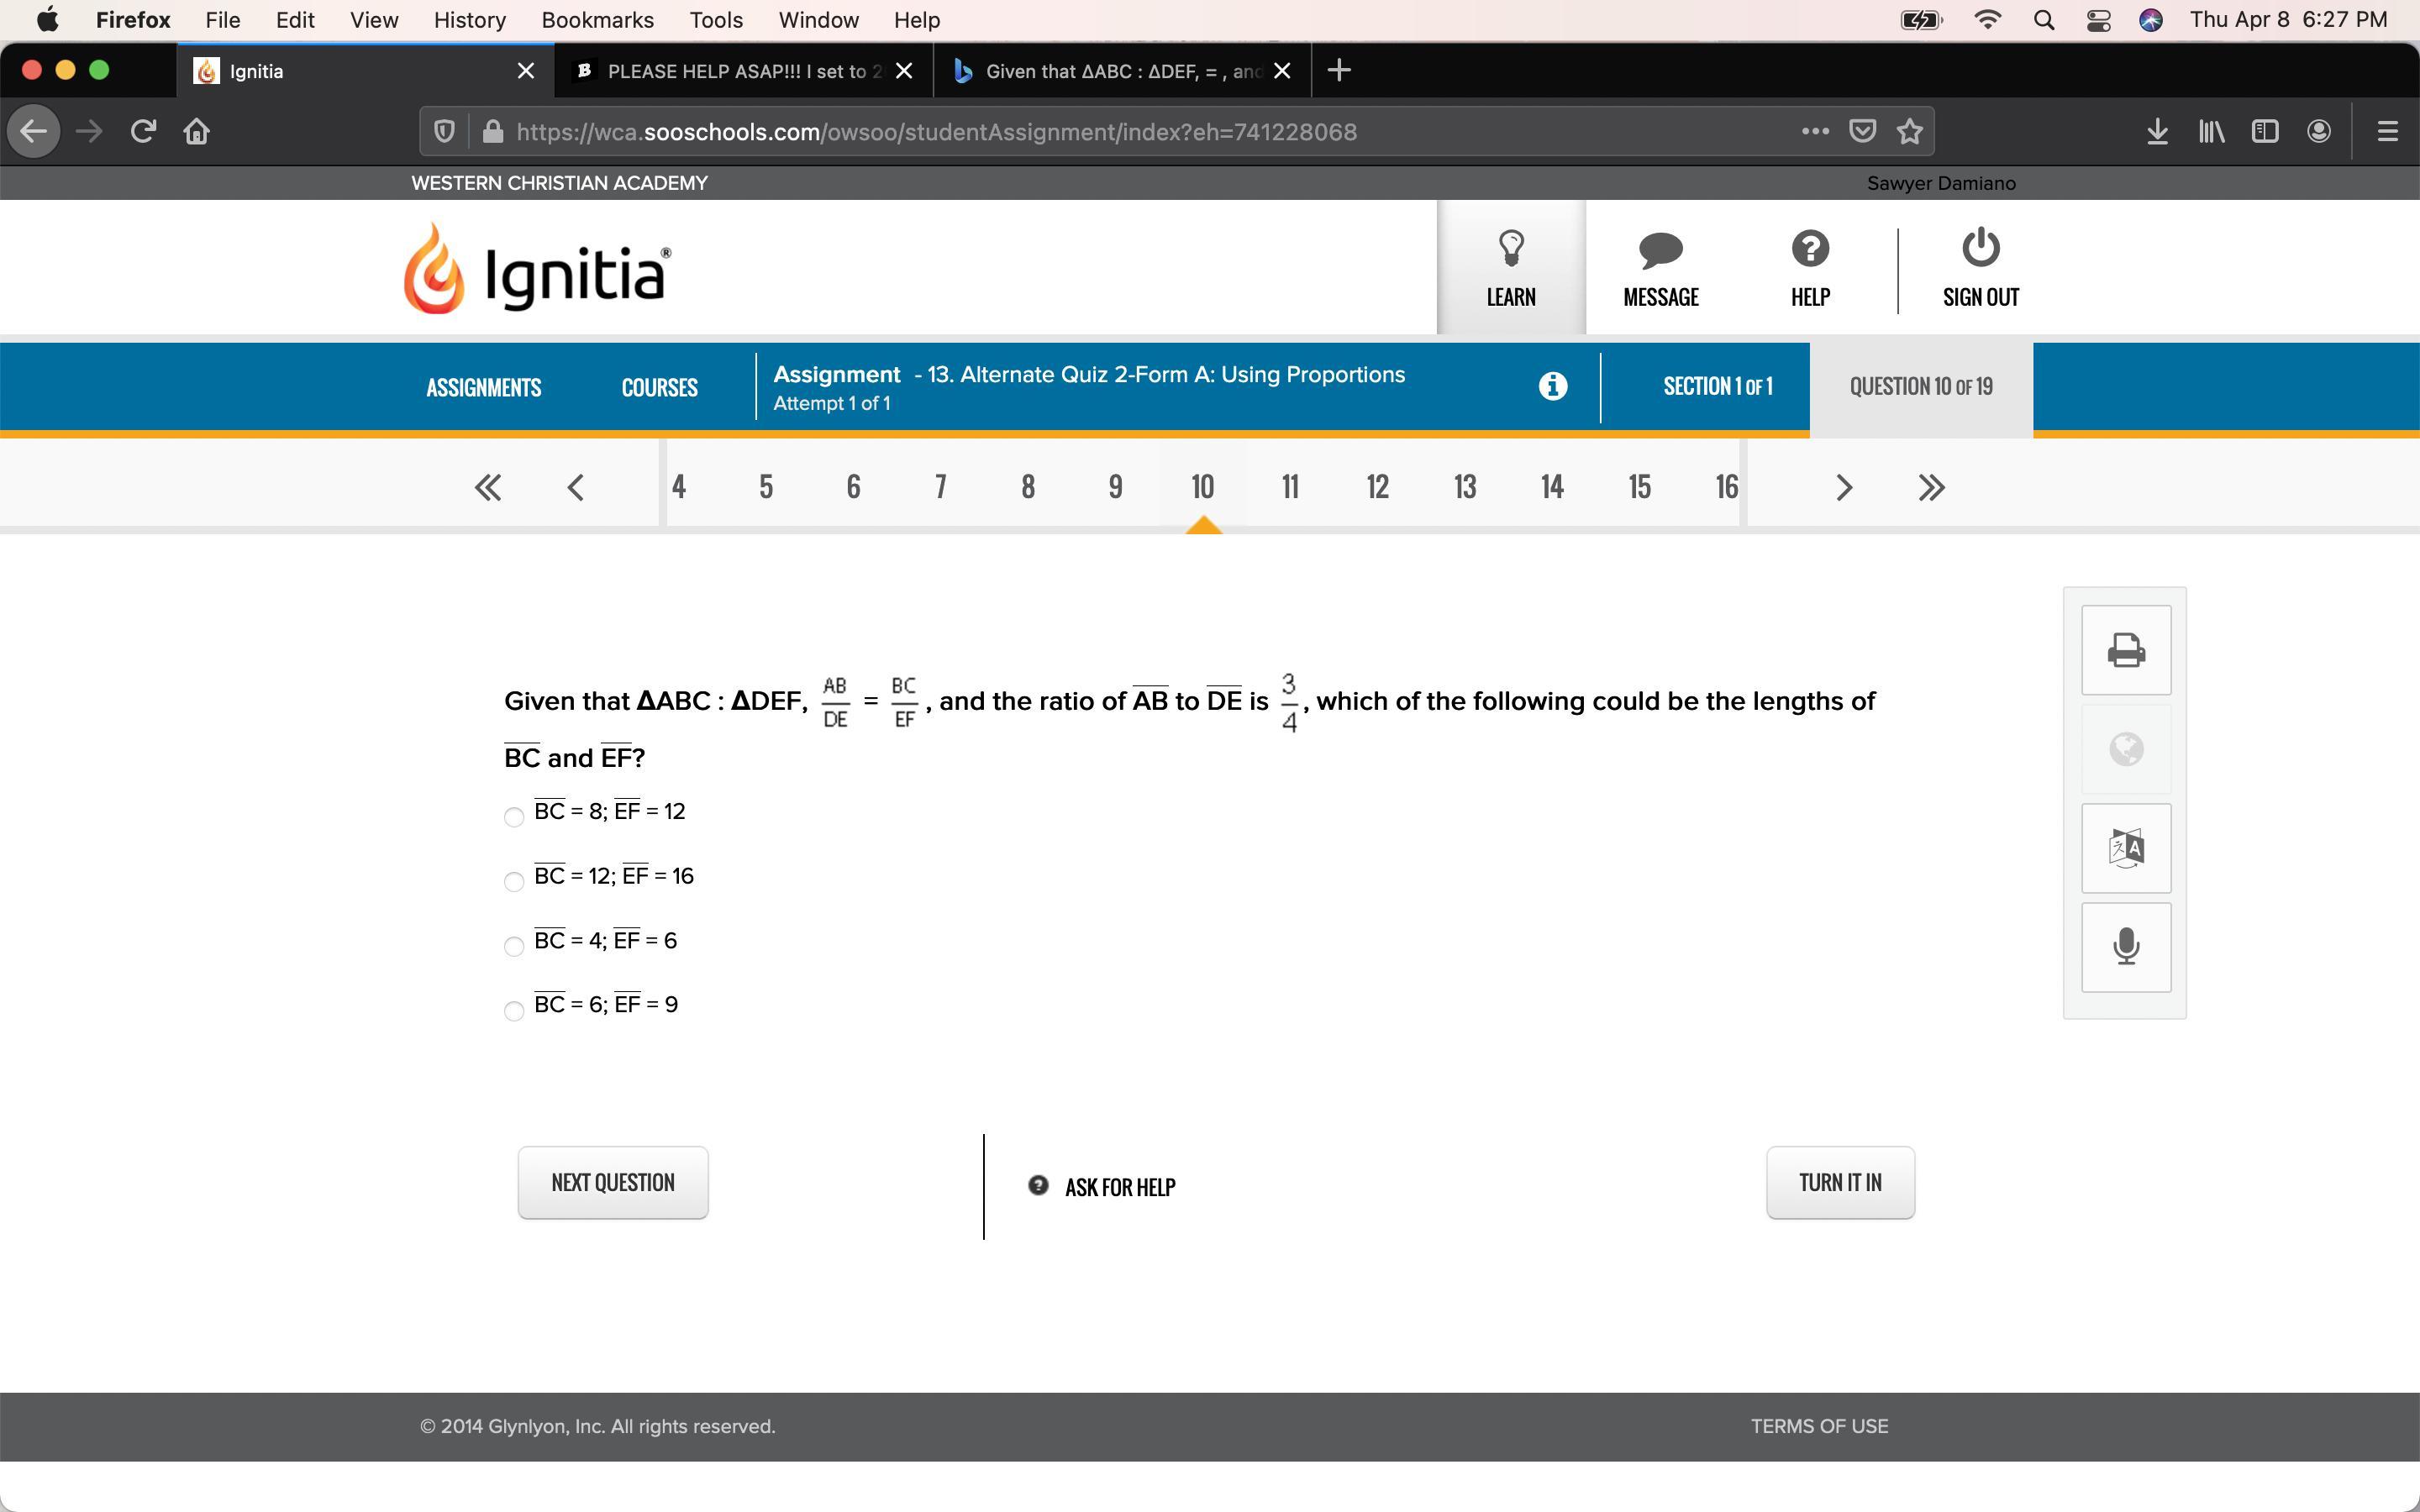Open the Learn lightbulb icon
The width and height of the screenshot is (2420, 1512).
tap(1510, 249)
